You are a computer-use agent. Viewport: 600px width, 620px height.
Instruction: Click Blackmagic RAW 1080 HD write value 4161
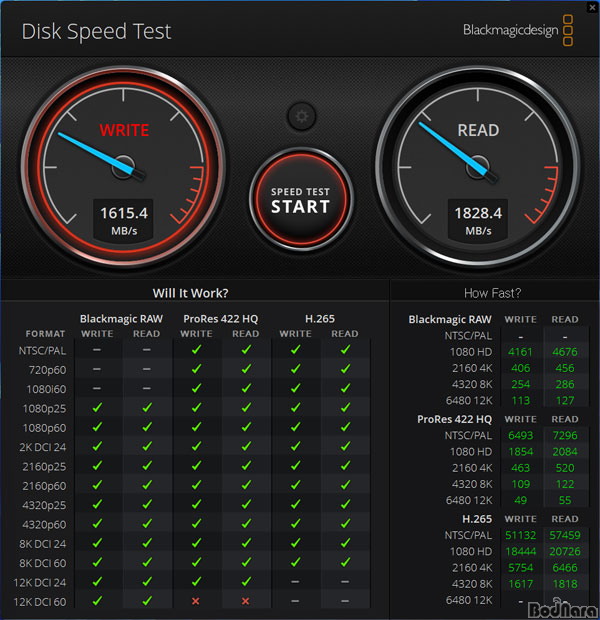tap(520, 352)
